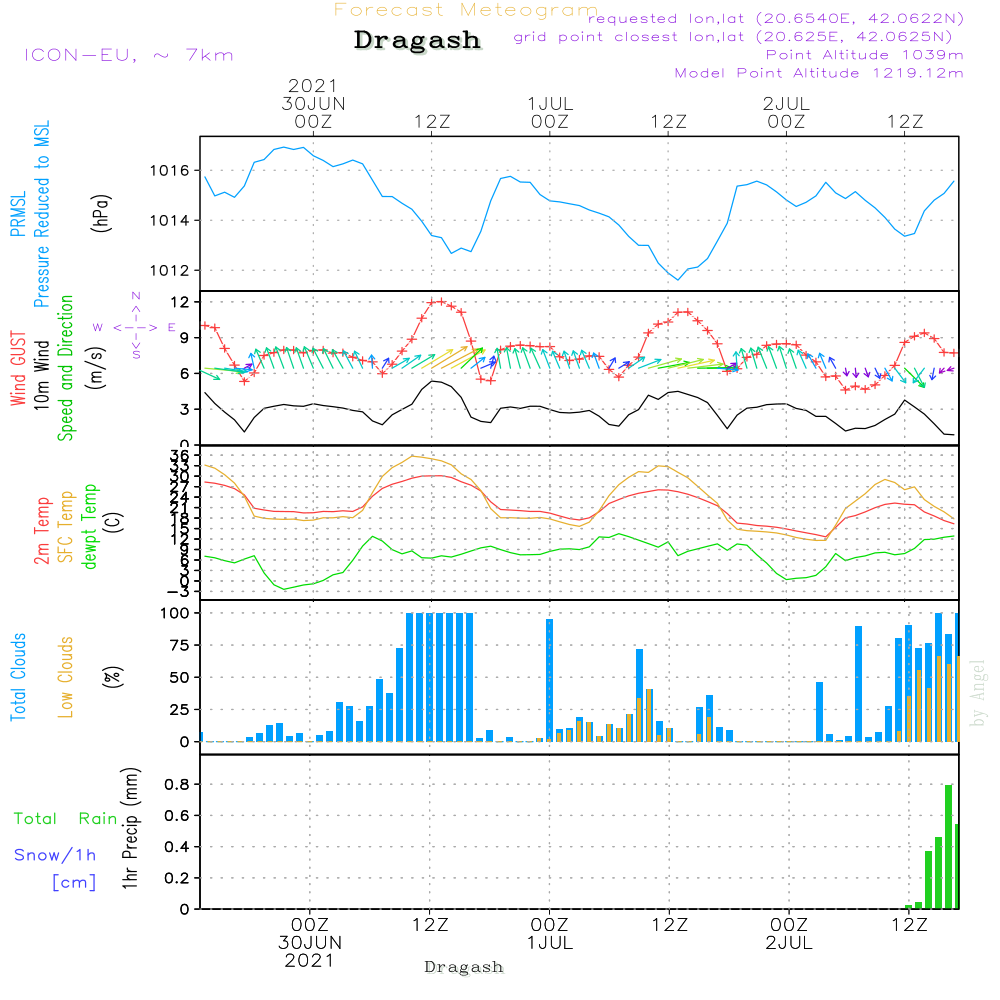Select the orange 'Low Clouds' label
1000x1000 pixels.
tap(65, 677)
